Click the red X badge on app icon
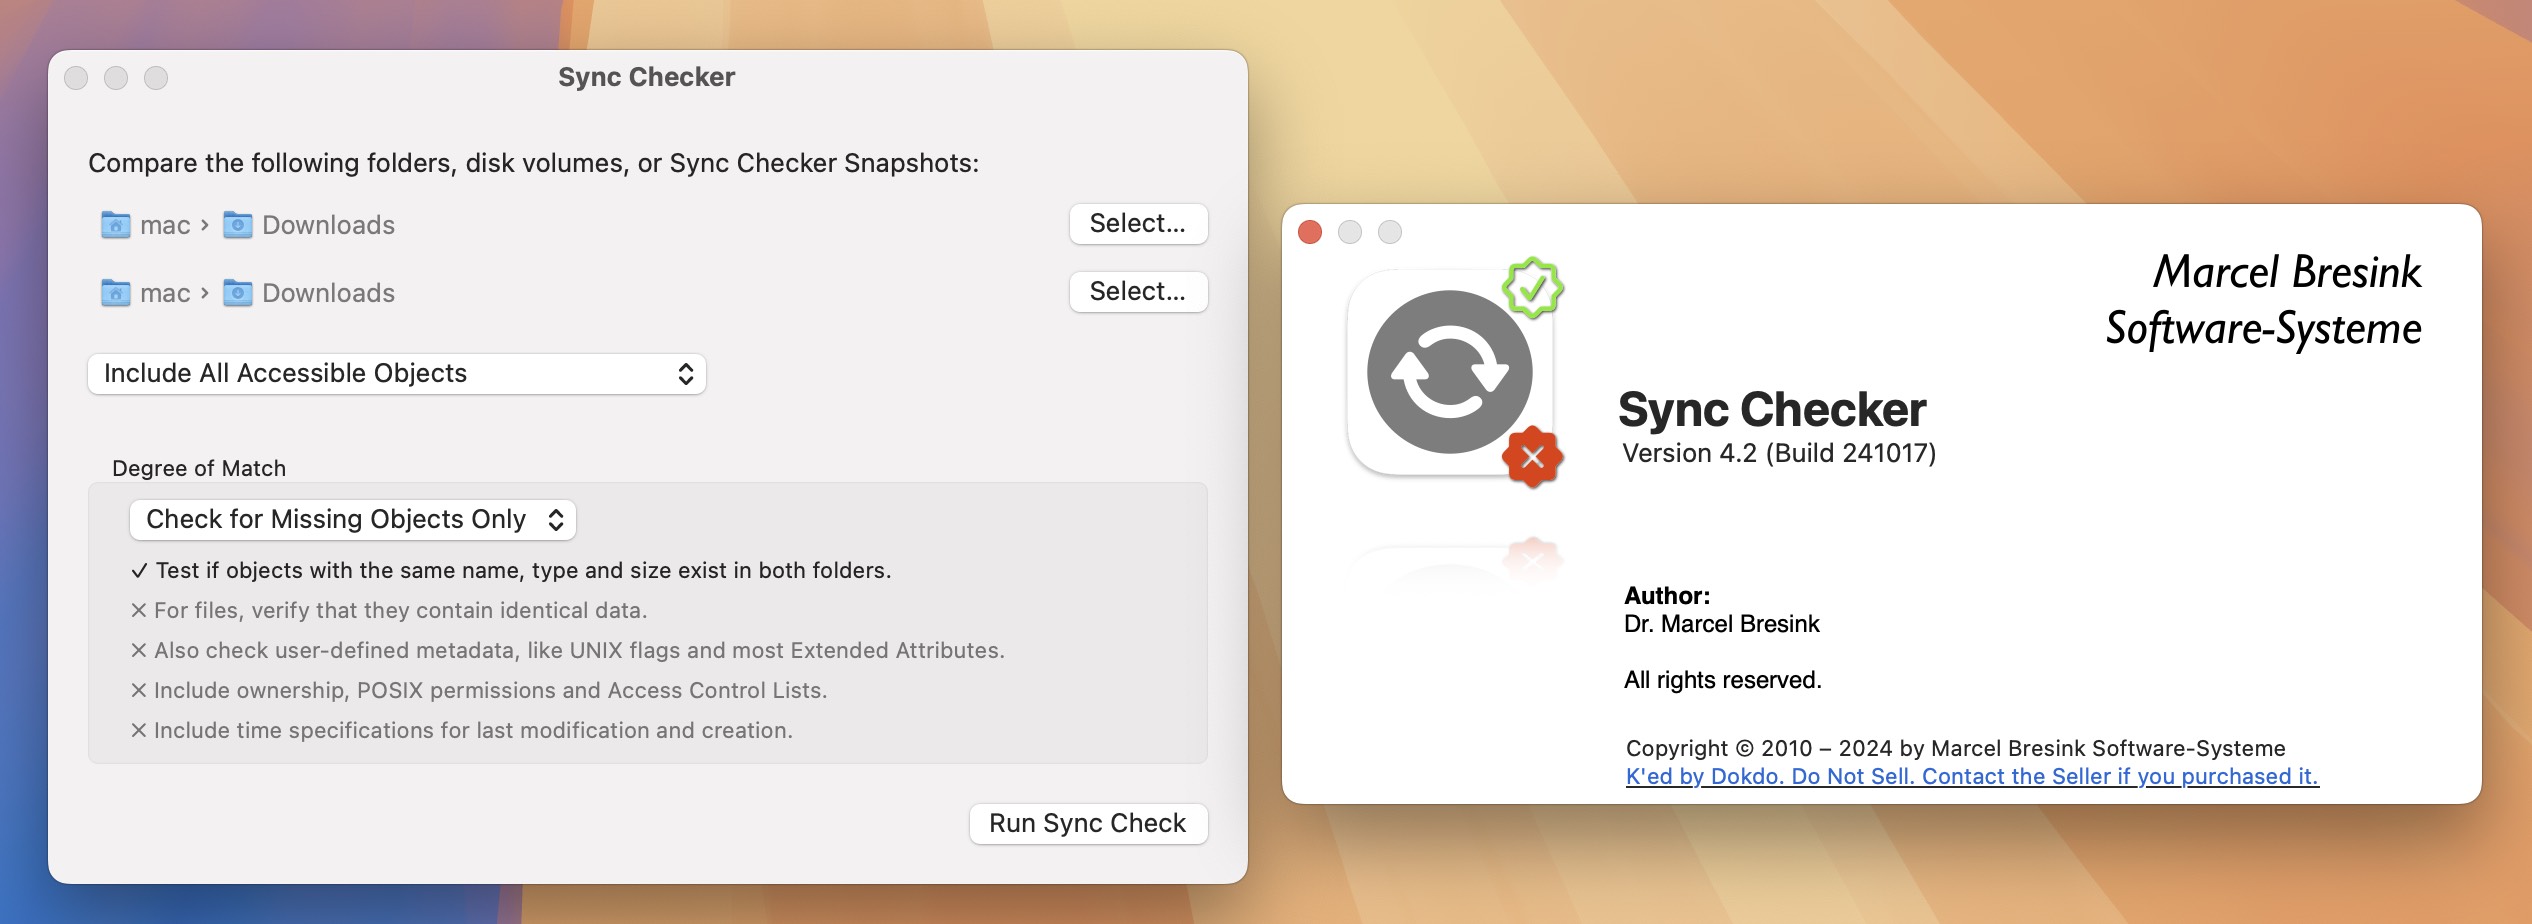 click(1532, 458)
